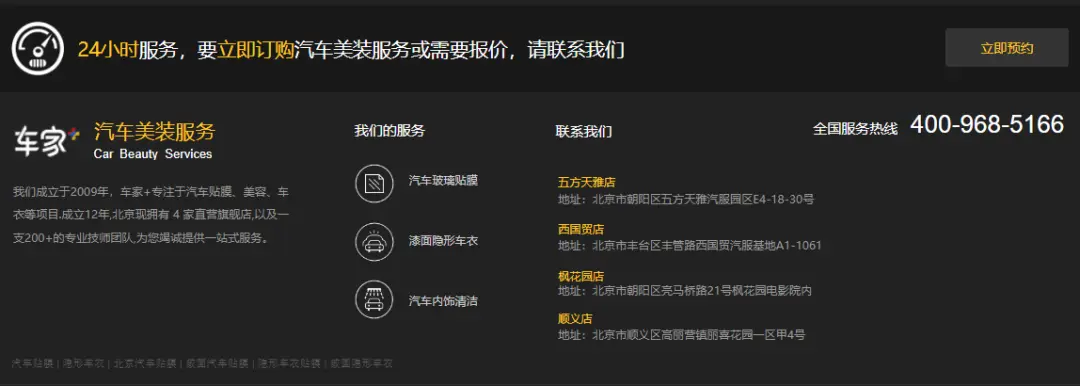Open the footer link 威固隐形车衣
This screenshot has height=386, width=1080.
362,363
